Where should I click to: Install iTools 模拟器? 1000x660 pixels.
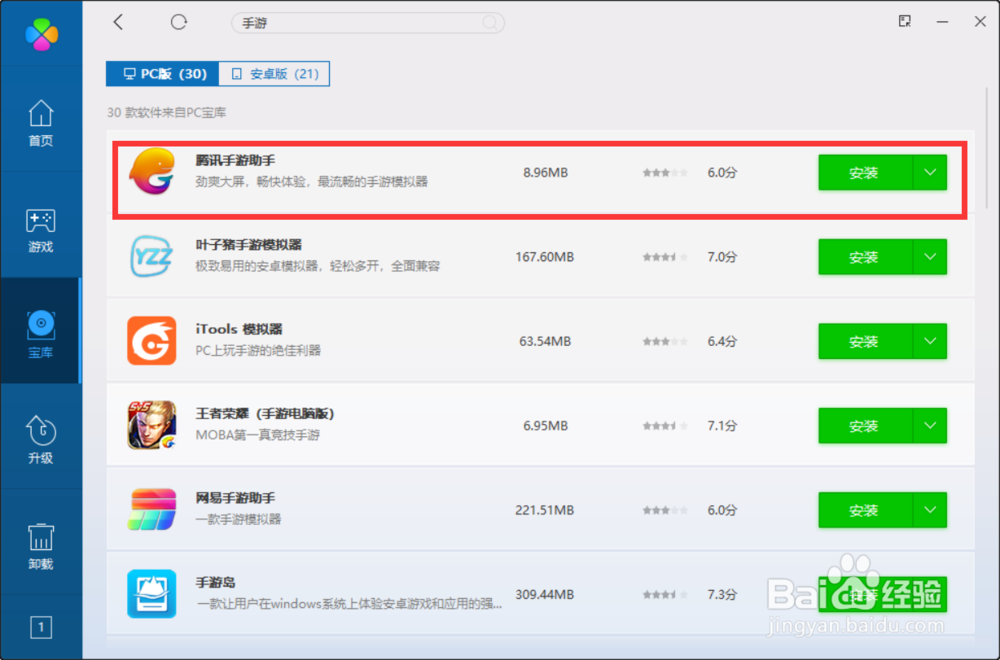click(x=865, y=341)
